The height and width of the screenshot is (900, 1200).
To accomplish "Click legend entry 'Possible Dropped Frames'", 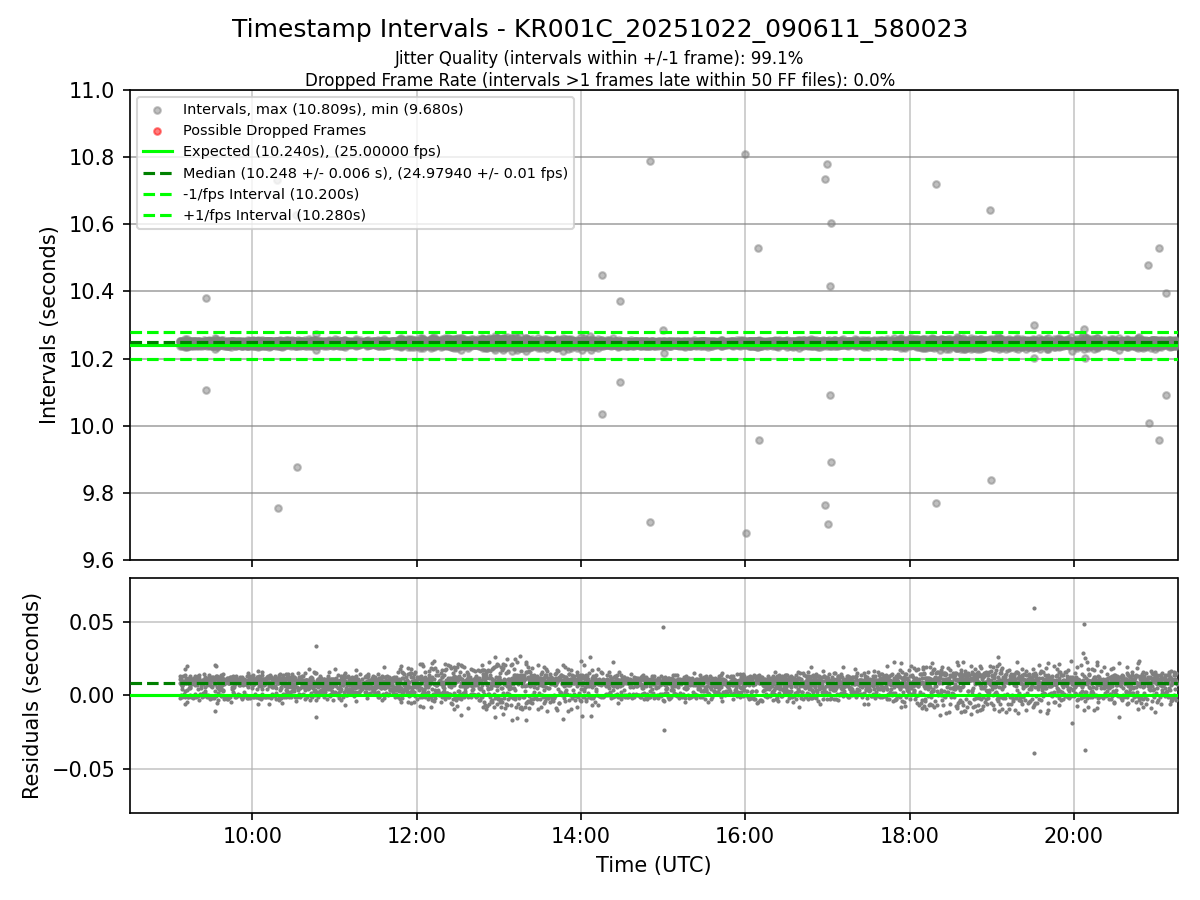I will [274, 130].
